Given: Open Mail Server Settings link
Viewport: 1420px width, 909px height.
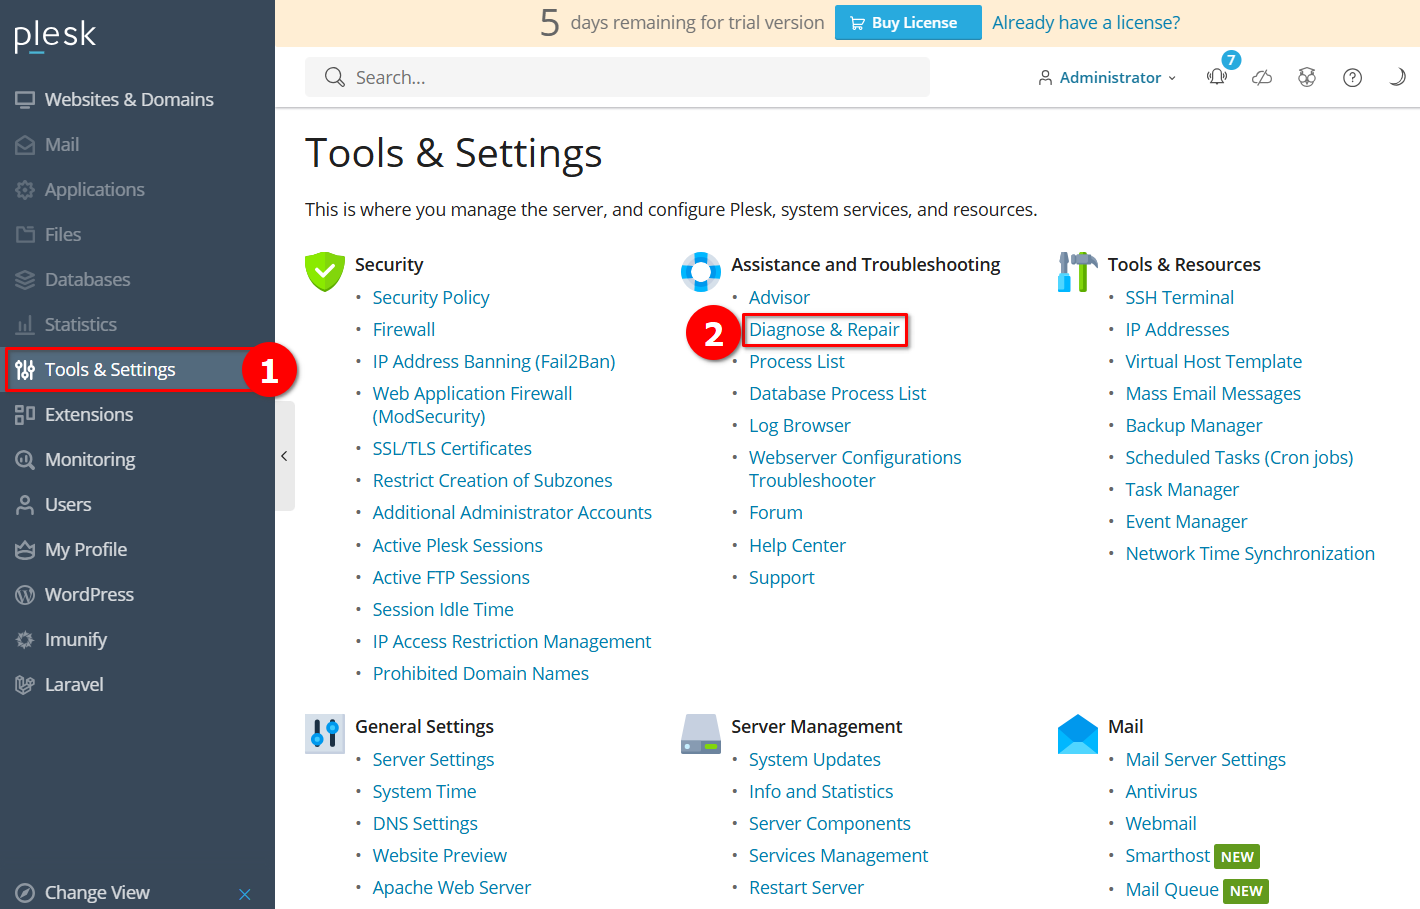Looking at the screenshot, I should [x=1206, y=759].
